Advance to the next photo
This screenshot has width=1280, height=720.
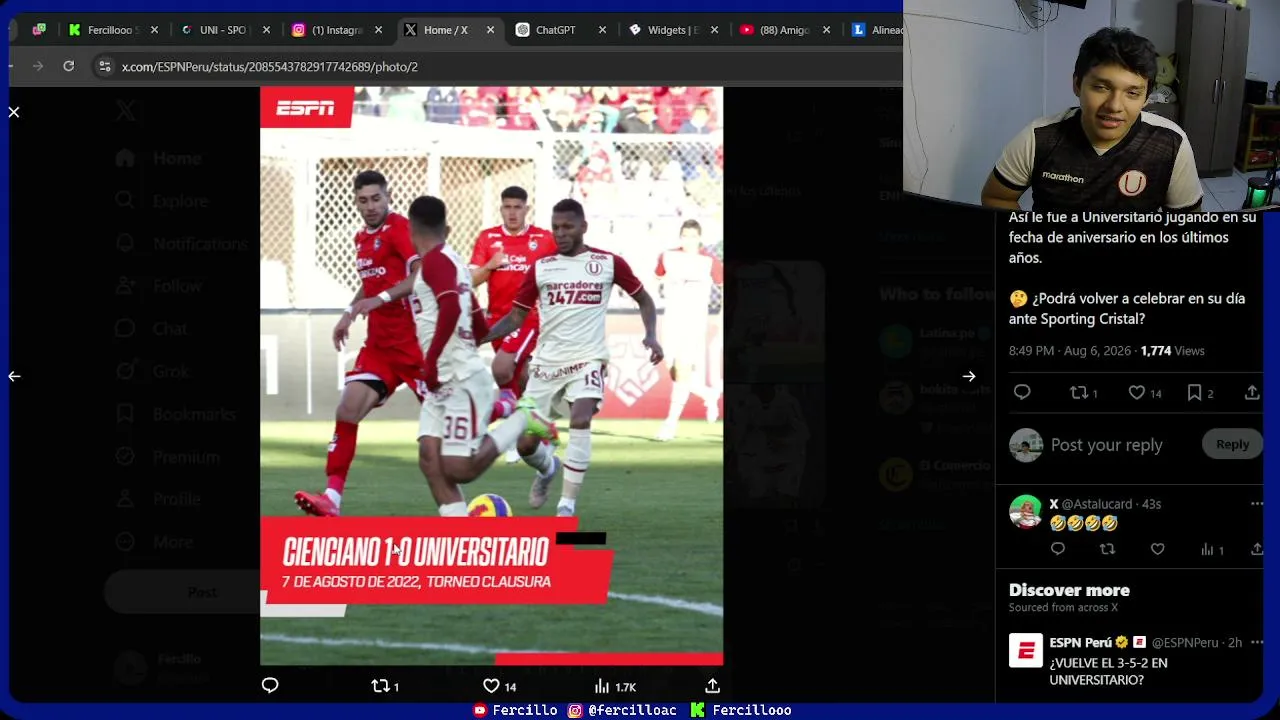(x=969, y=376)
